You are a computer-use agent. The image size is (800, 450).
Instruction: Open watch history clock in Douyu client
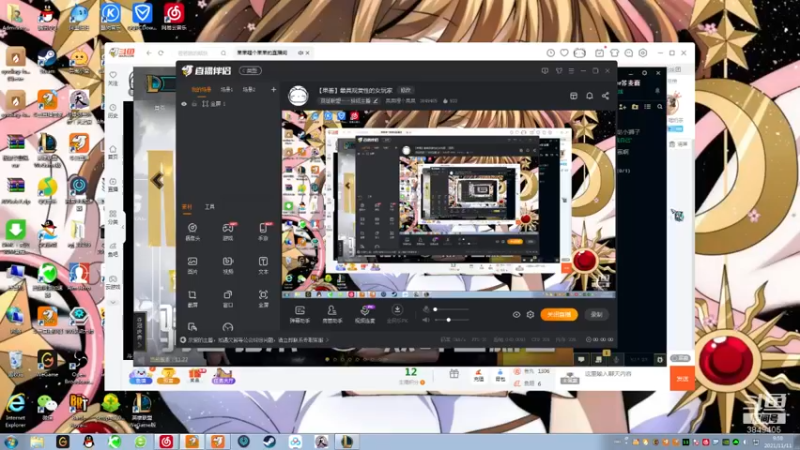(551, 53)
